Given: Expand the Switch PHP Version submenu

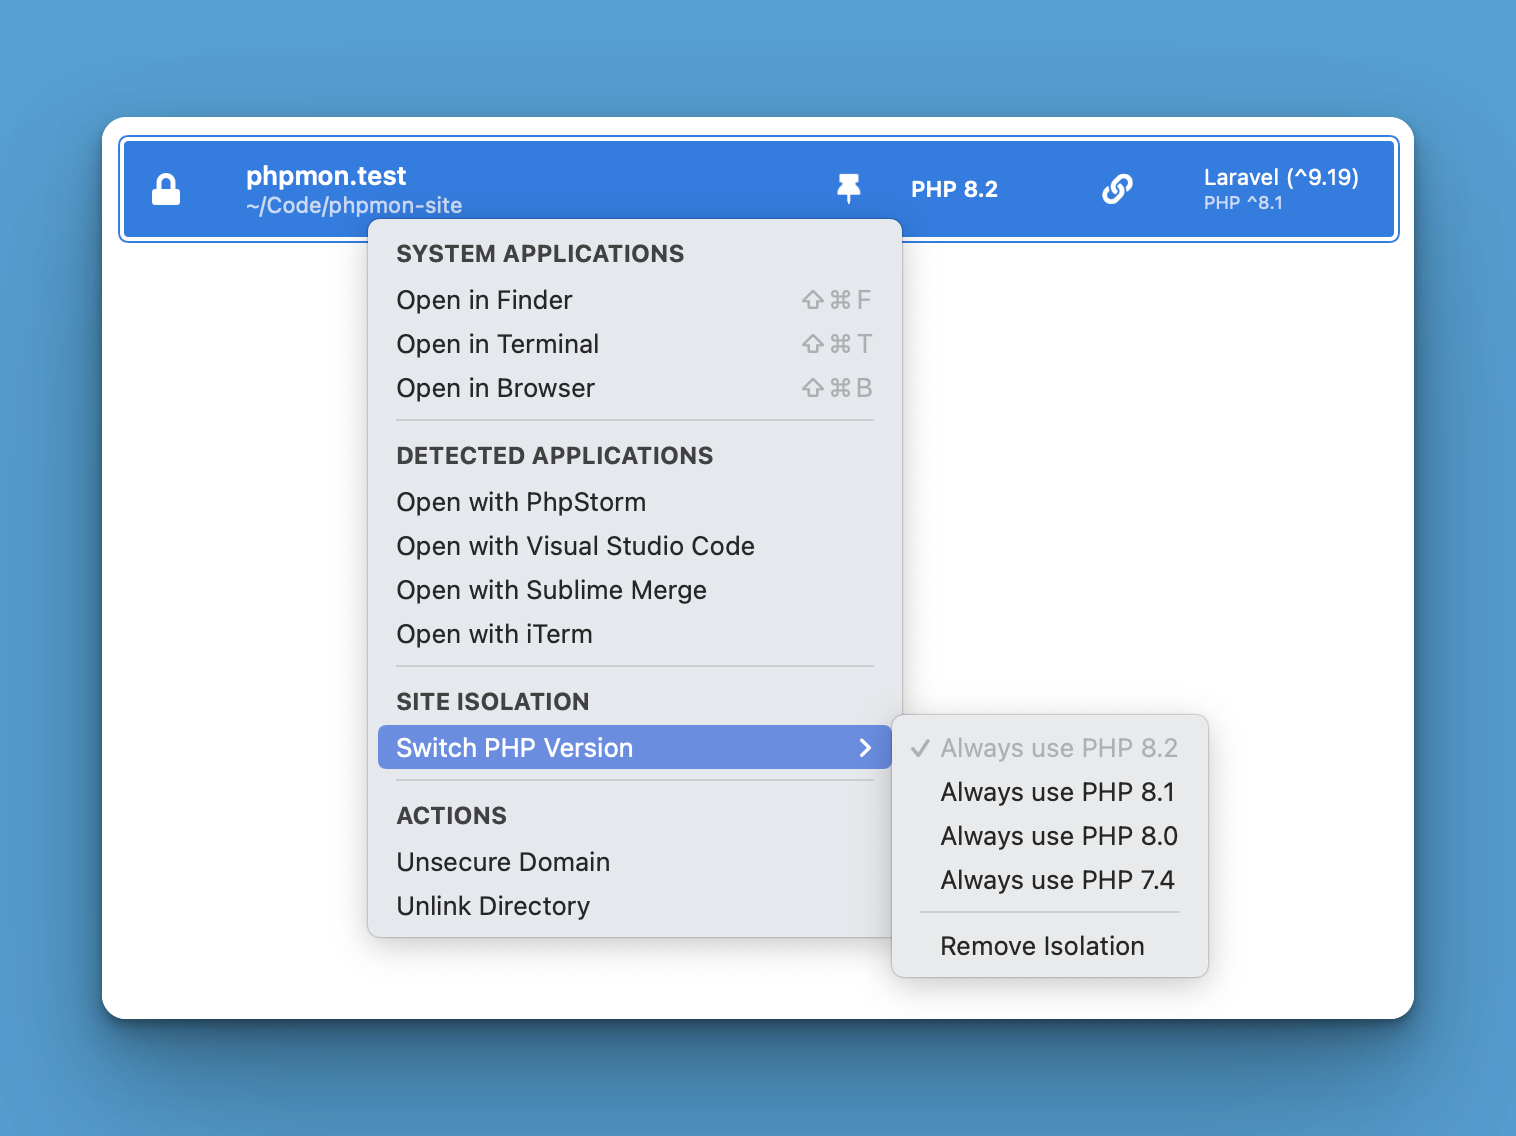Looking at the screenshot, I should 635,747.
